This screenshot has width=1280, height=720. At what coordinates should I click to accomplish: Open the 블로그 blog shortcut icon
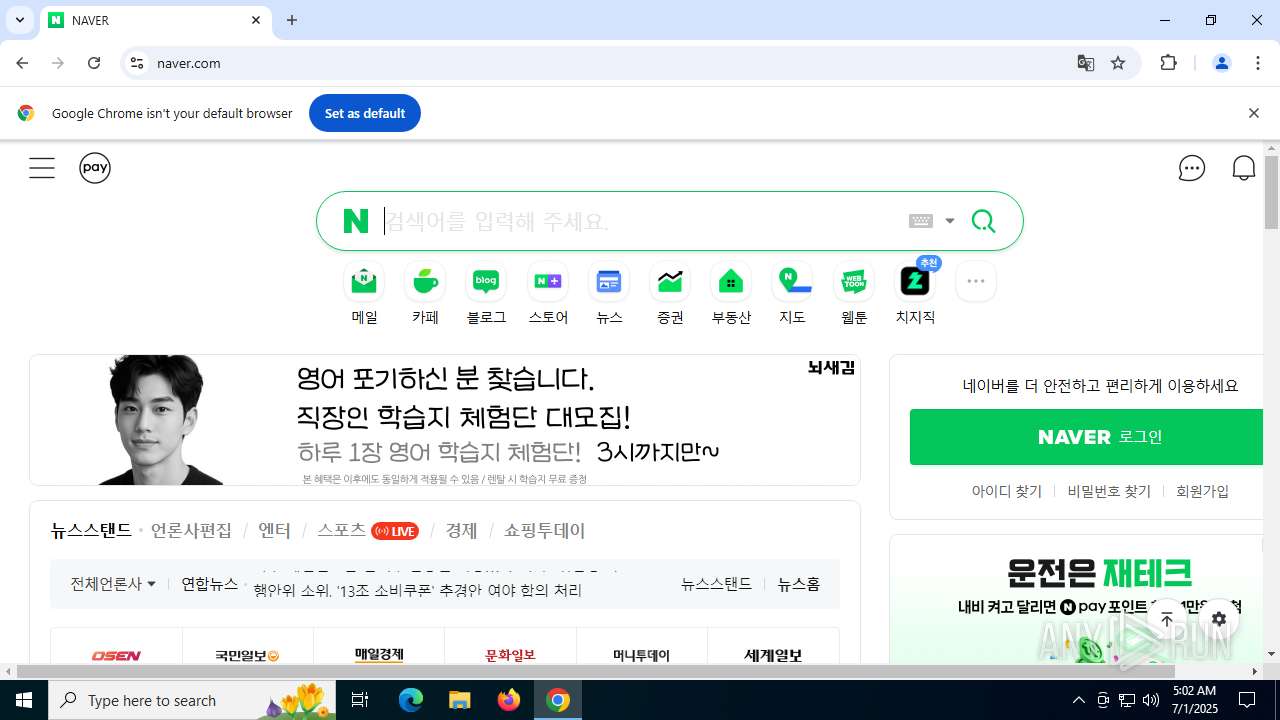[x=486, y=282]
